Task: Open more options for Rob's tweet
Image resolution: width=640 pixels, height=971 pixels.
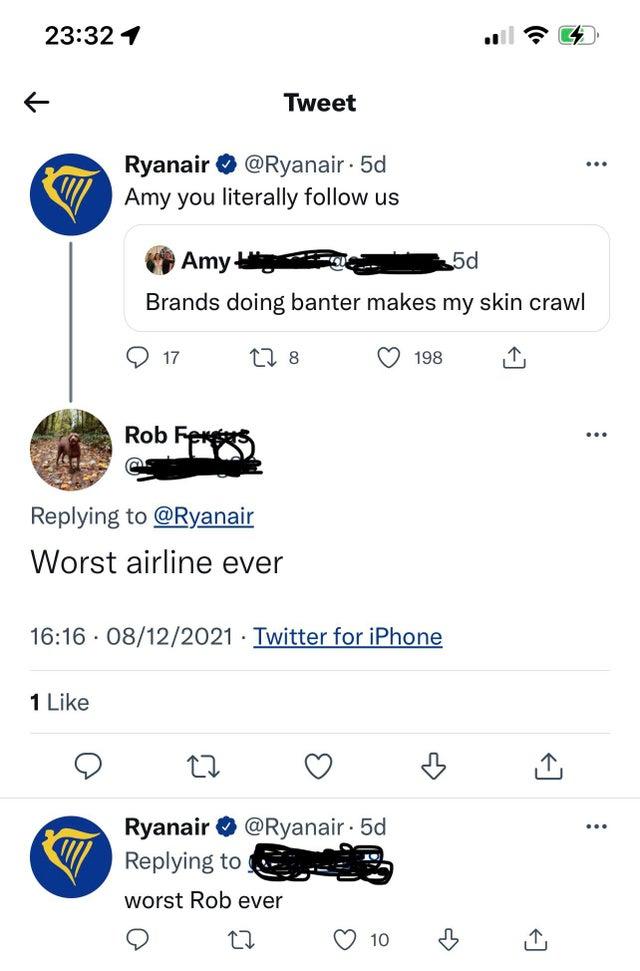Action: click(597, 435)
